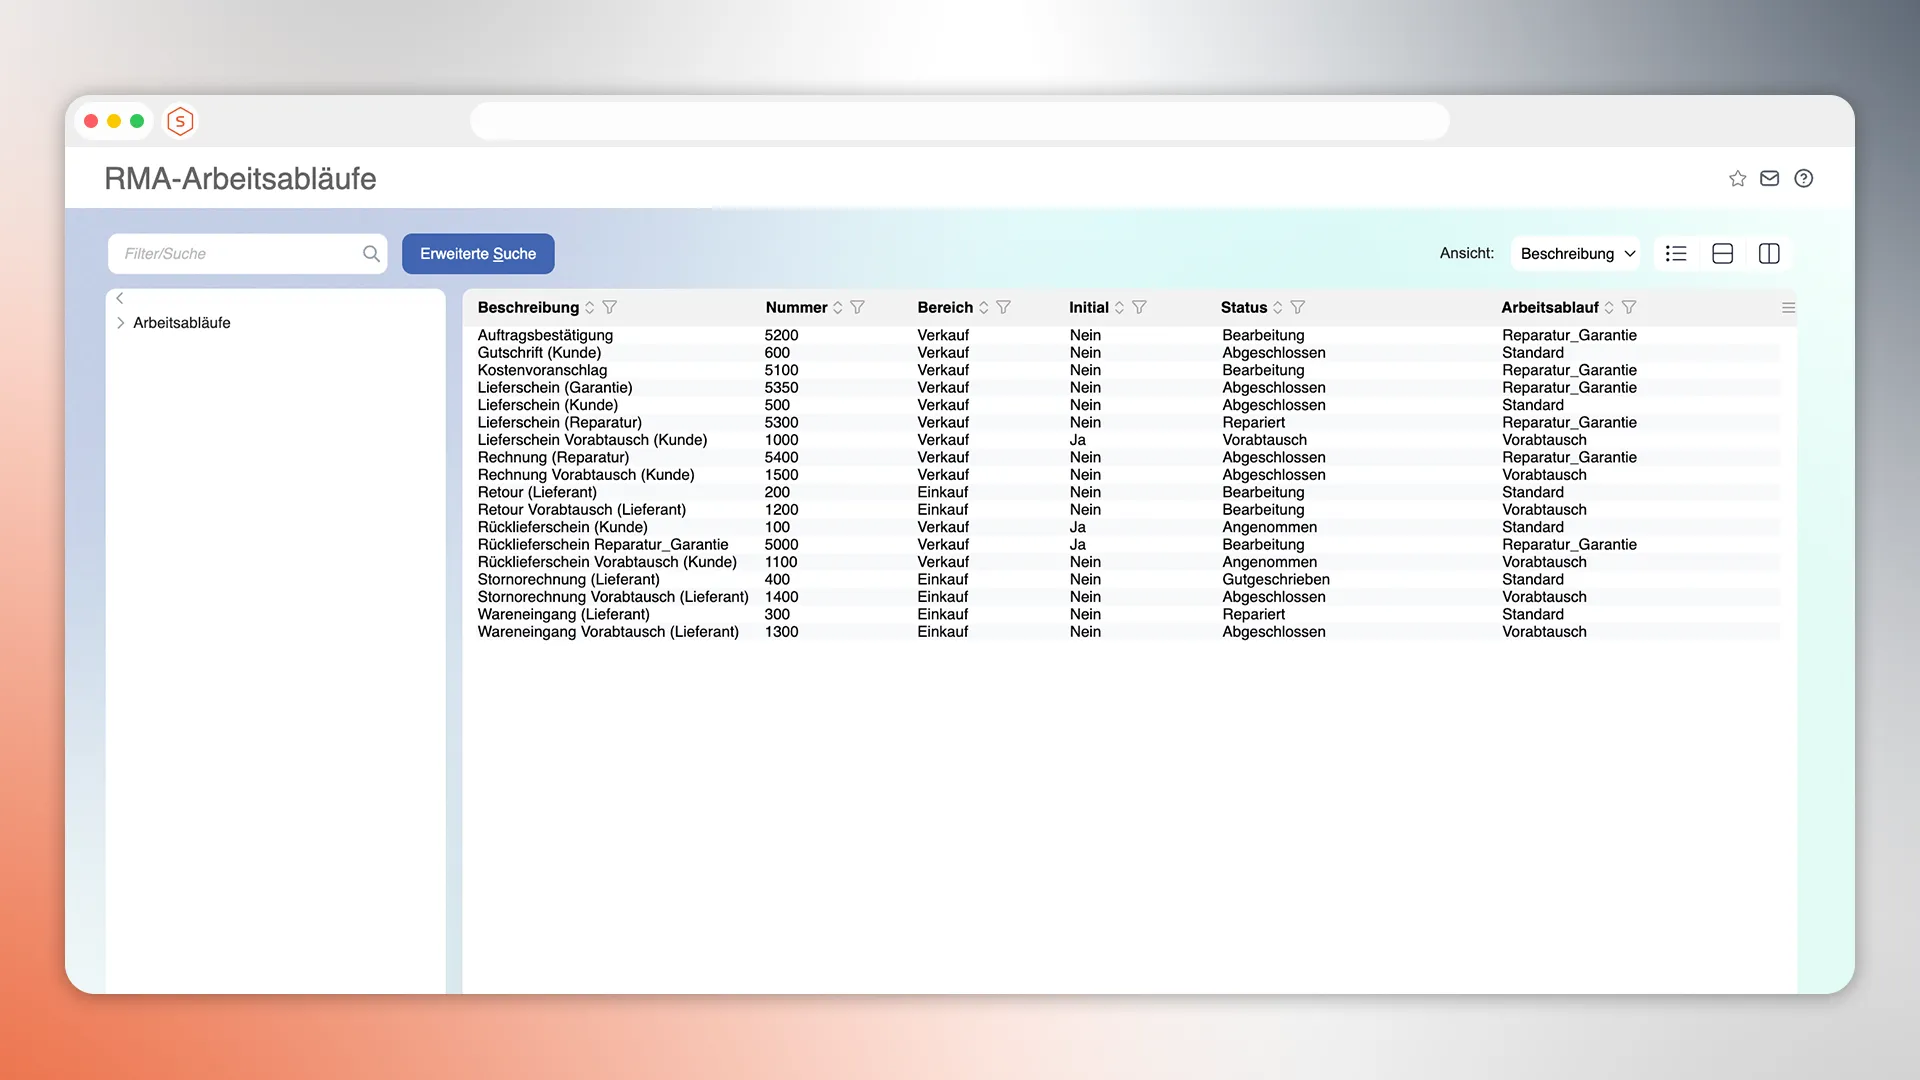
Task: Select the Kostenvoranschlag row
Action: click(x=542, y=370)
